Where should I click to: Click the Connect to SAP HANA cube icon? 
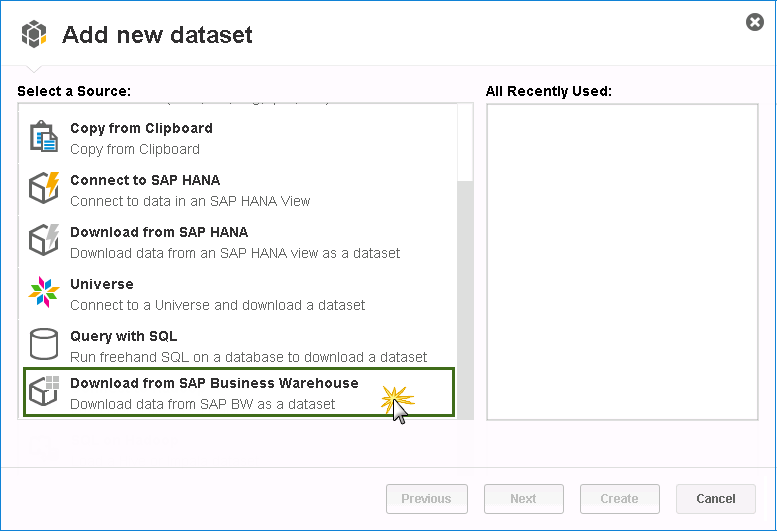[x=44, y=188]
